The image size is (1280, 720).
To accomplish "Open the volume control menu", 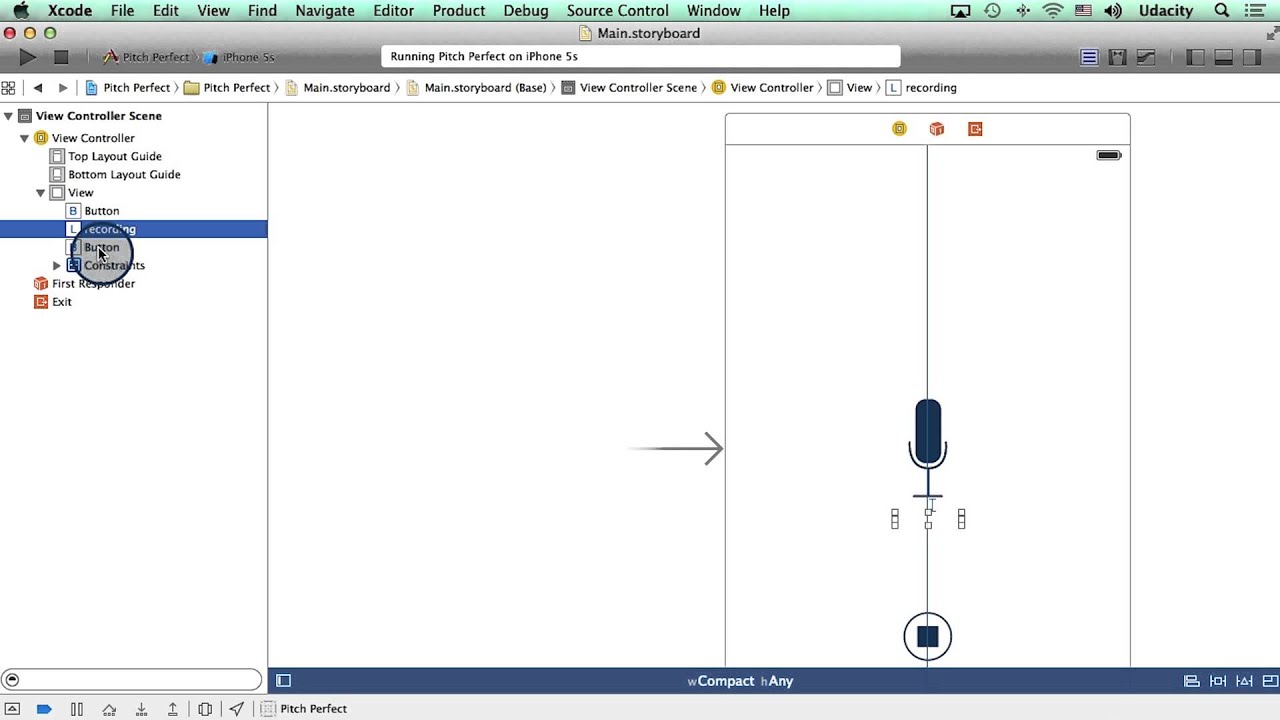I will click(x=1113, y=11).
